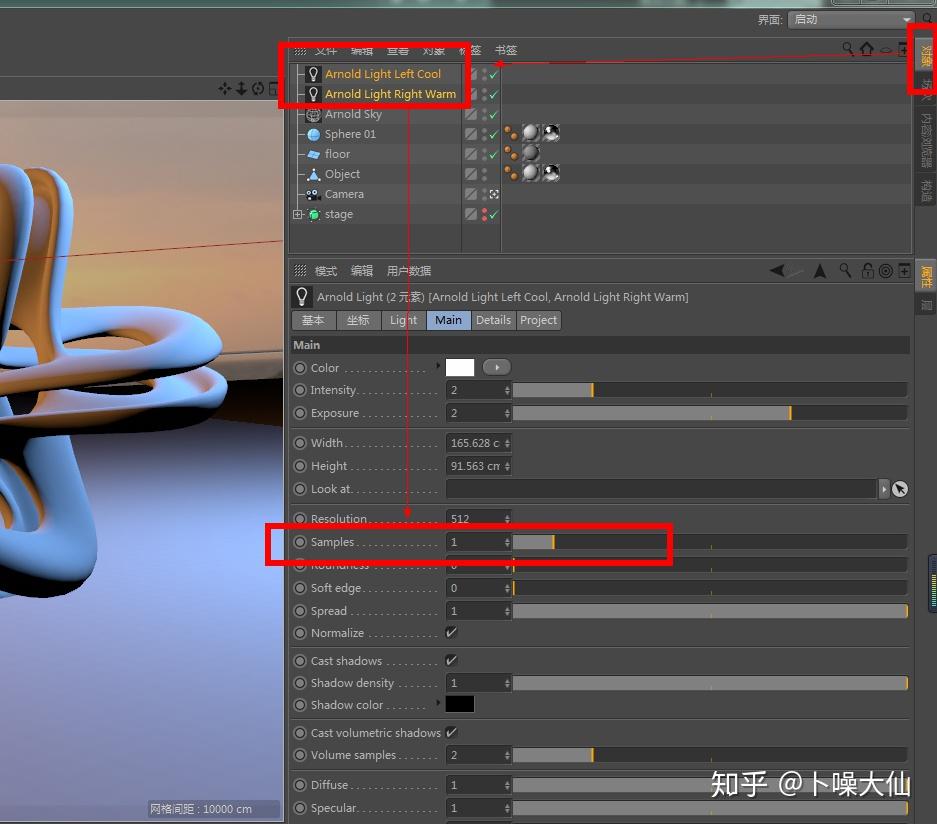Click the magnifier search icon in attribute manager
Image resolution: width=937 pixels, height=824 pixels.
[x=845, y=270]
